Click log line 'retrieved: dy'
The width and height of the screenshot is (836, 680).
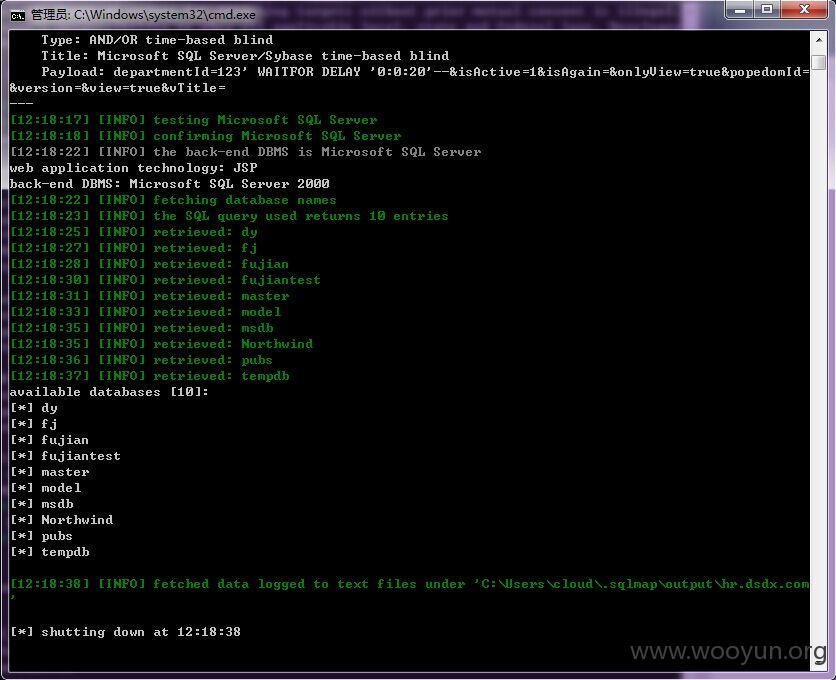tap(133, 232)
